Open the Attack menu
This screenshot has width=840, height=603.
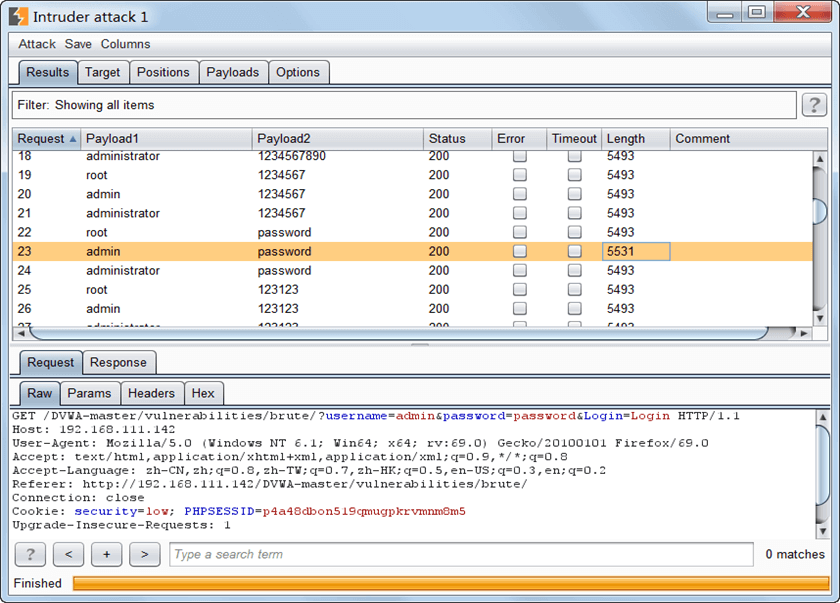click(x=37, y=44)
